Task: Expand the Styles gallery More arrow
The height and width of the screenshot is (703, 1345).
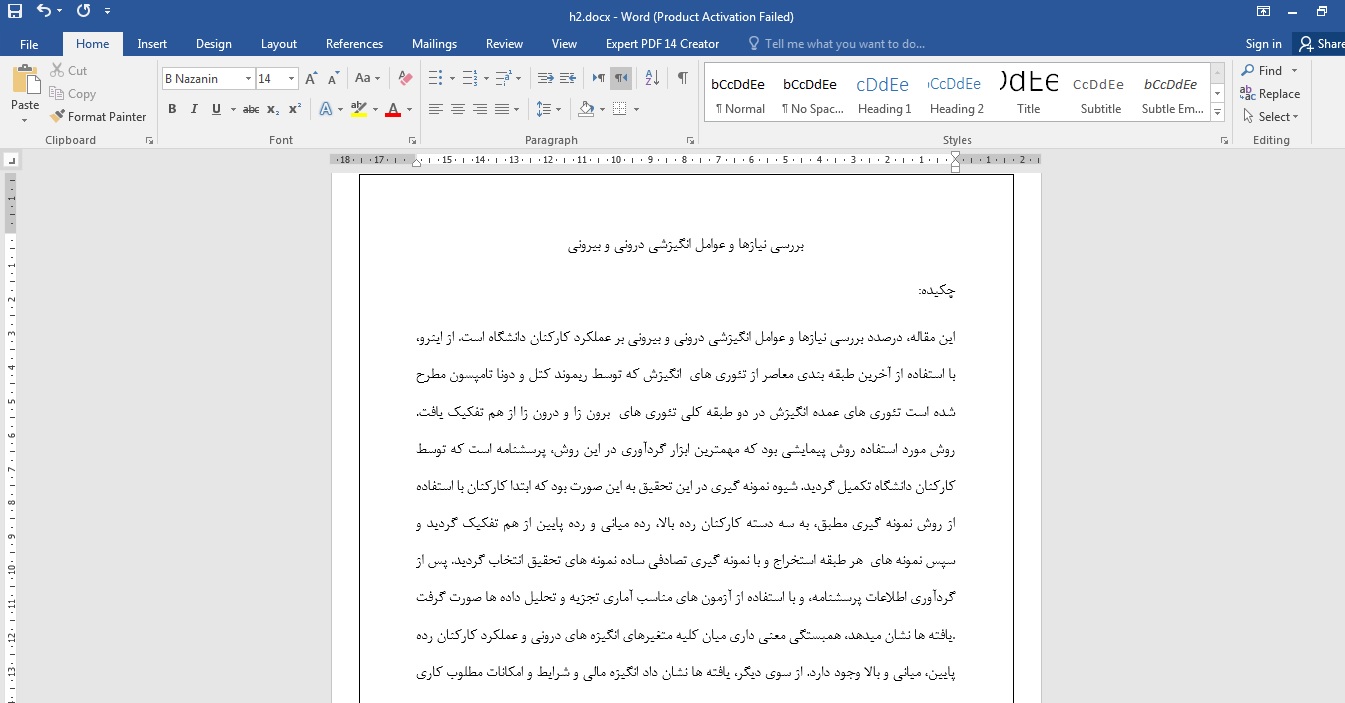Action: point(1217,113)
